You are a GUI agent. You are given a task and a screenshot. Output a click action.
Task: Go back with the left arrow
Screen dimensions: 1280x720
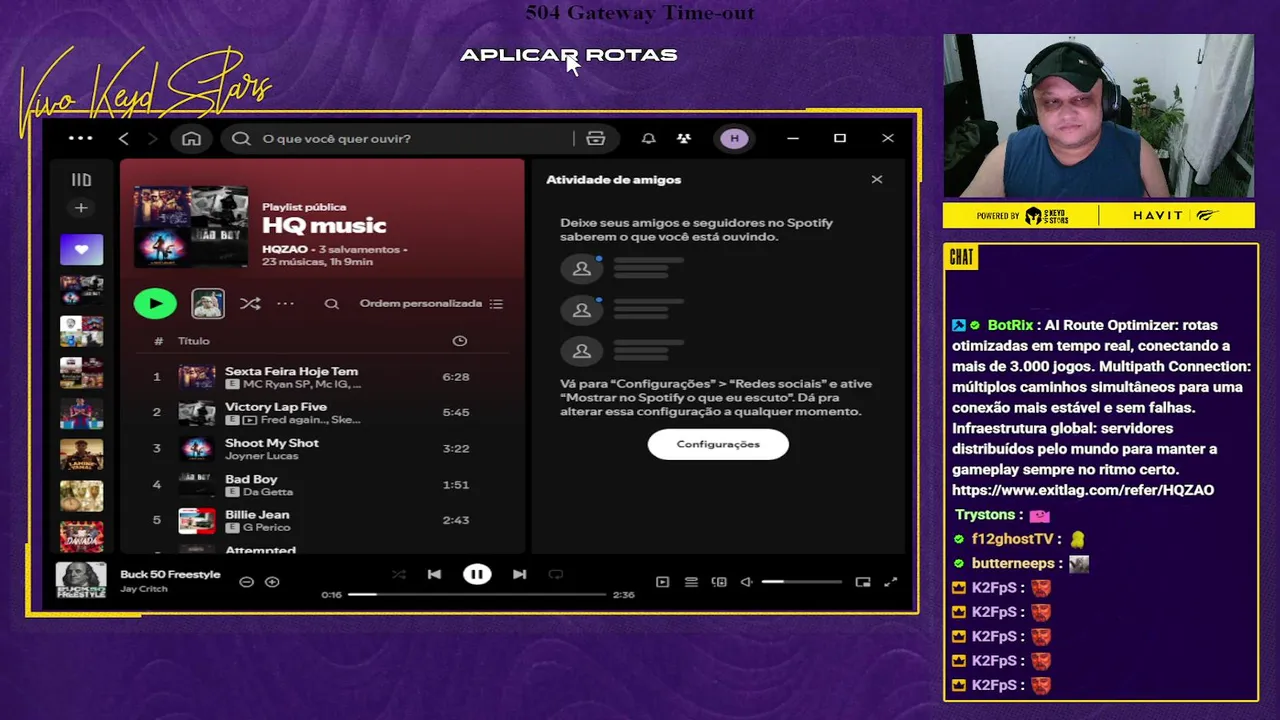pos(124,138)
